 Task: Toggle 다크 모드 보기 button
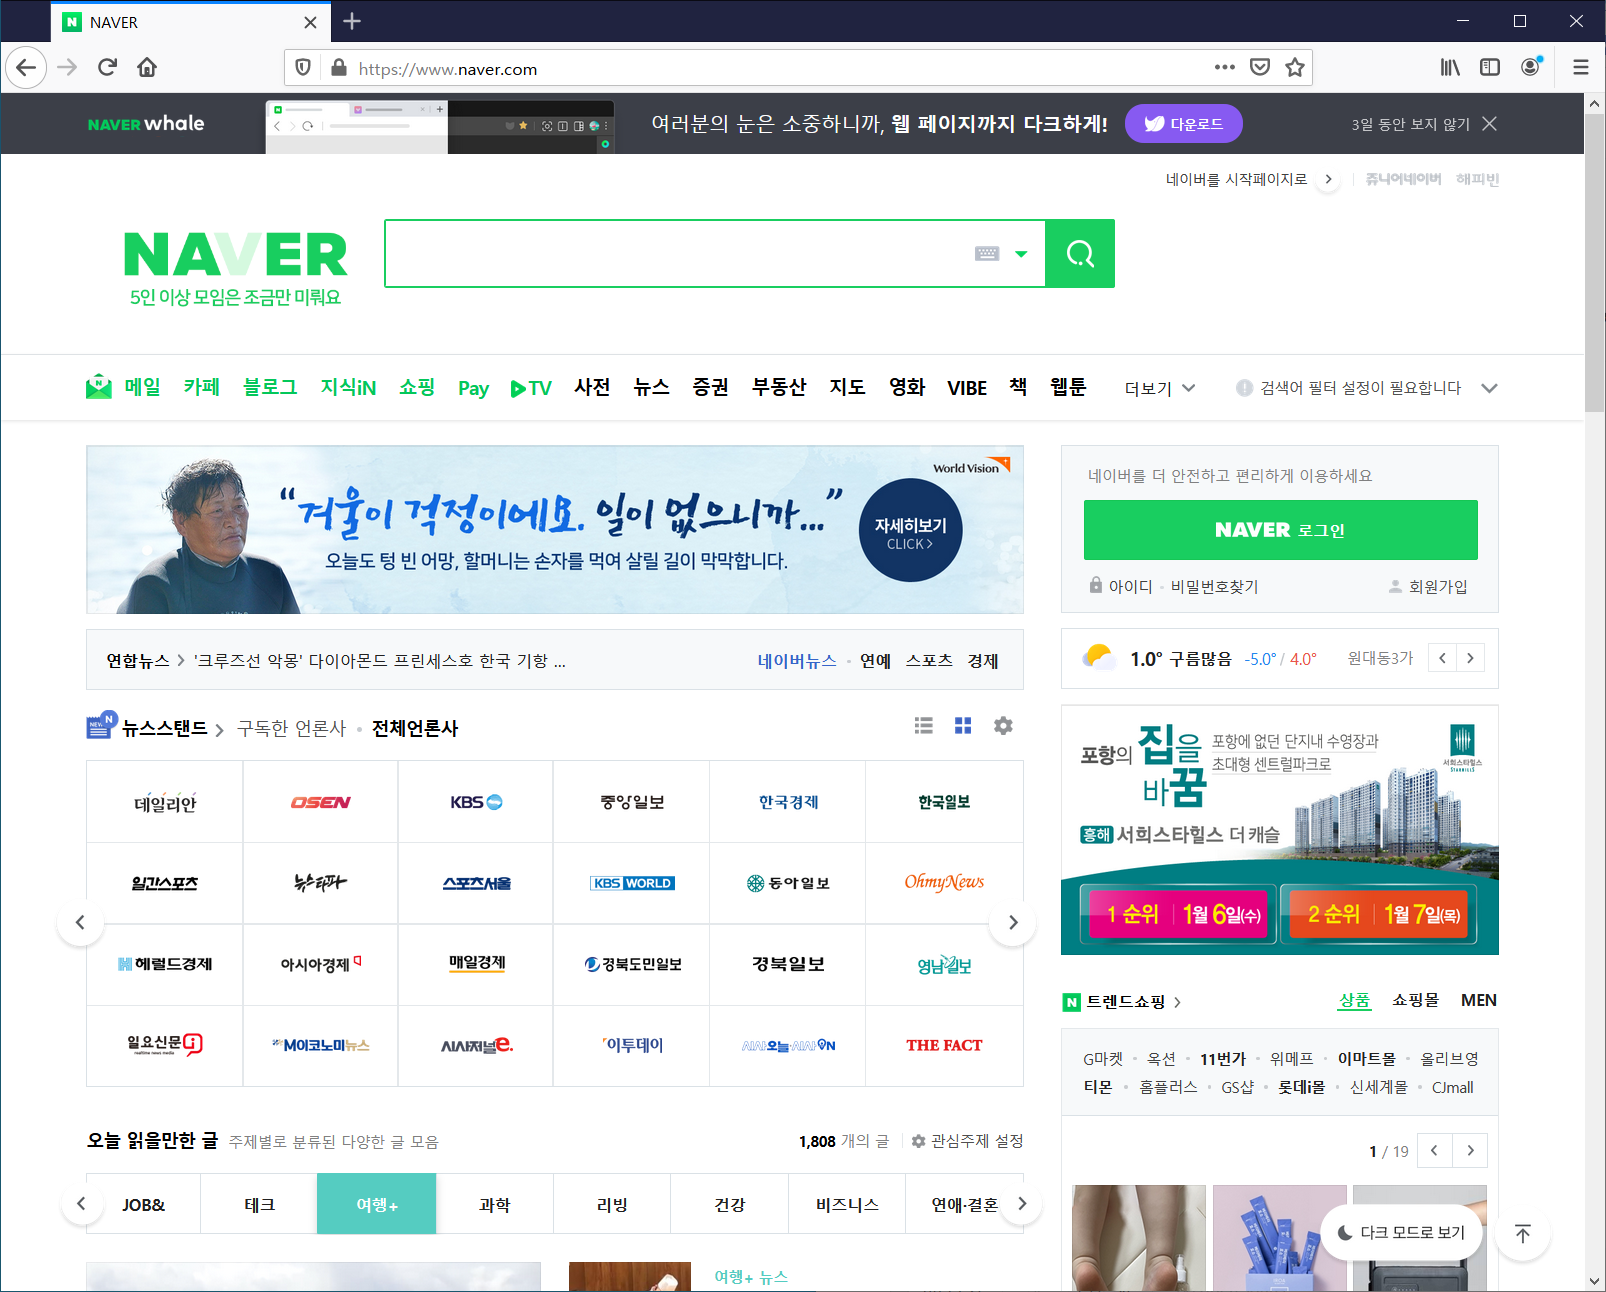tap(1401, 1233)
